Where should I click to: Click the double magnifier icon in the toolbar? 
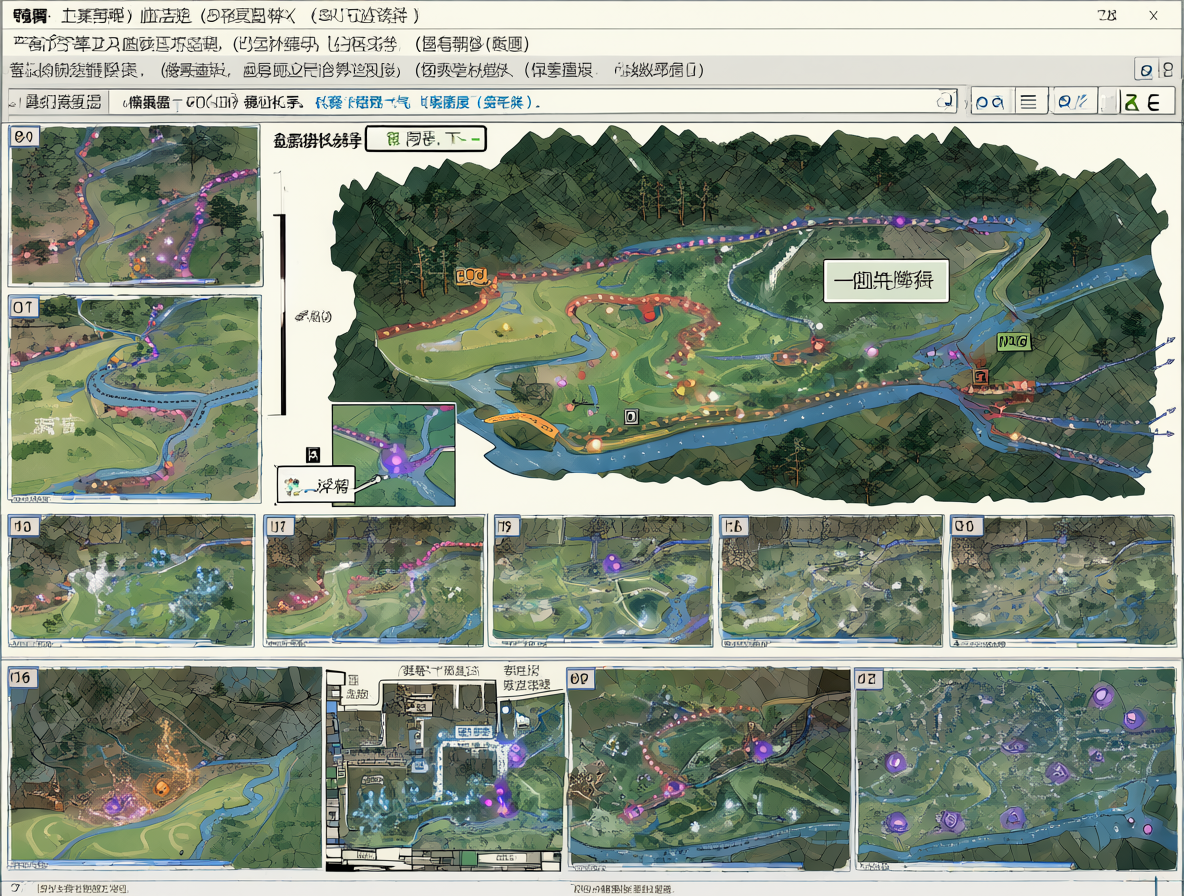(989, 102)
